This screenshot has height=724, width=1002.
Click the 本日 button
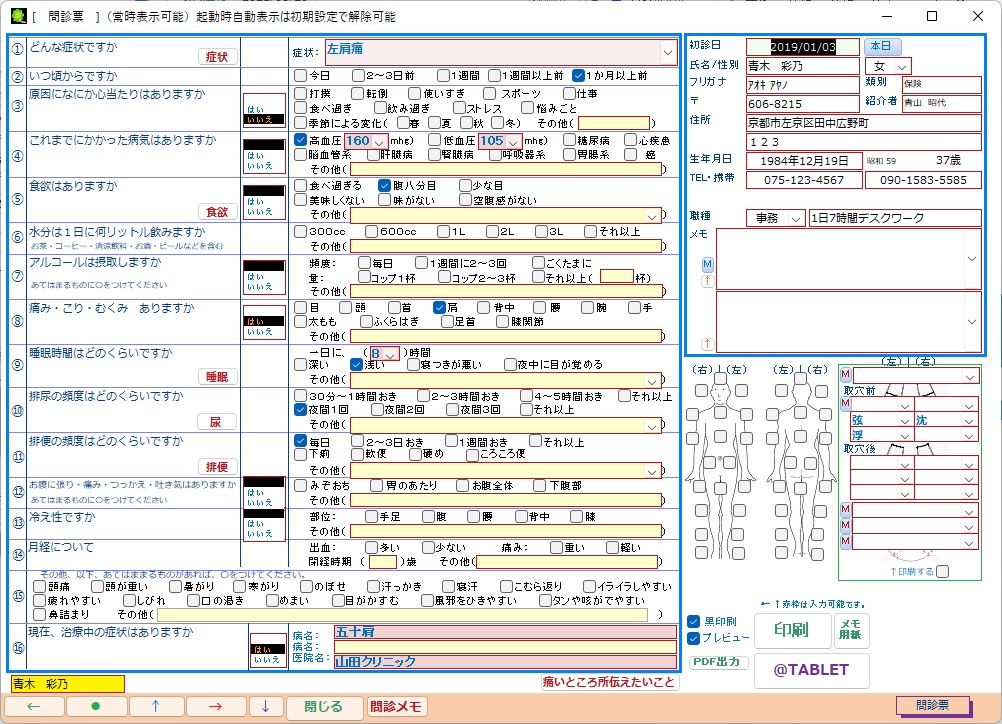[x=882, y=46]
